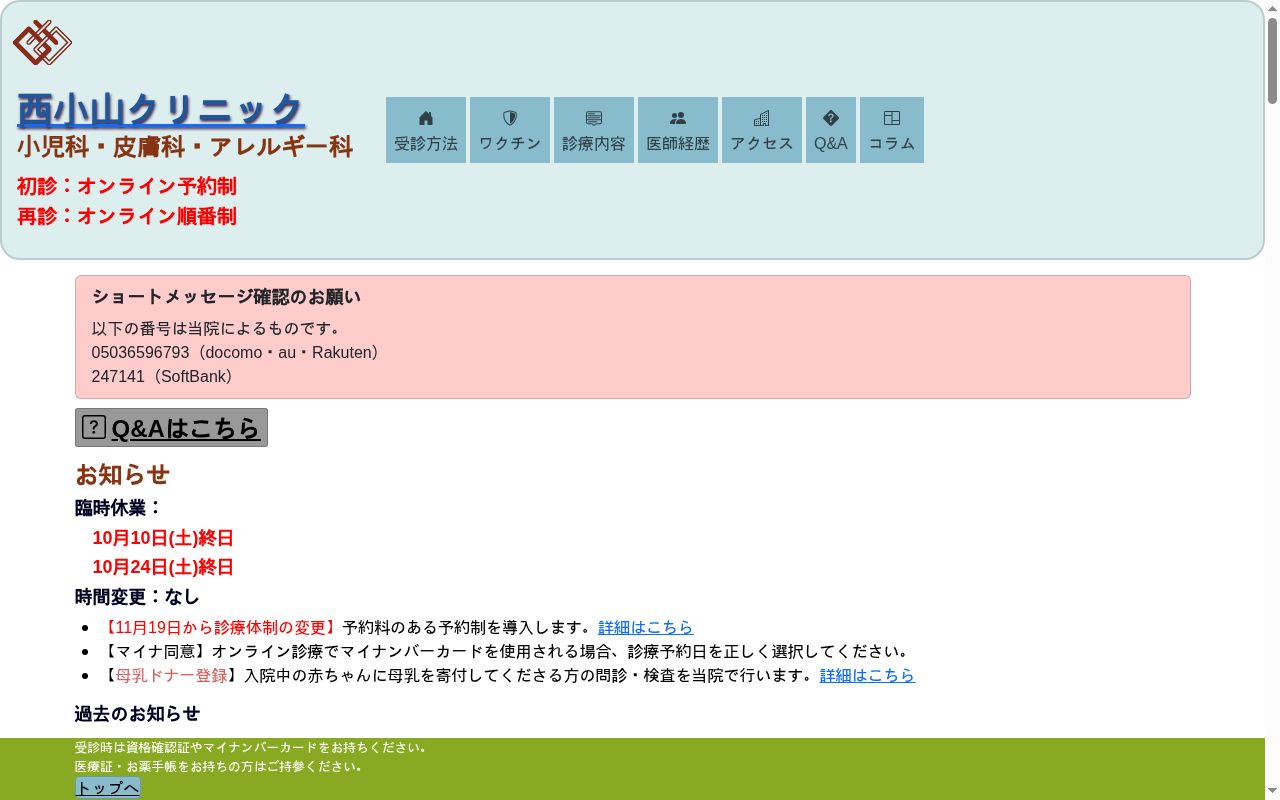Open 詳細はこちら link for 母乳ドナー登録
1280x800 pixels.
[x=867, y=675]
